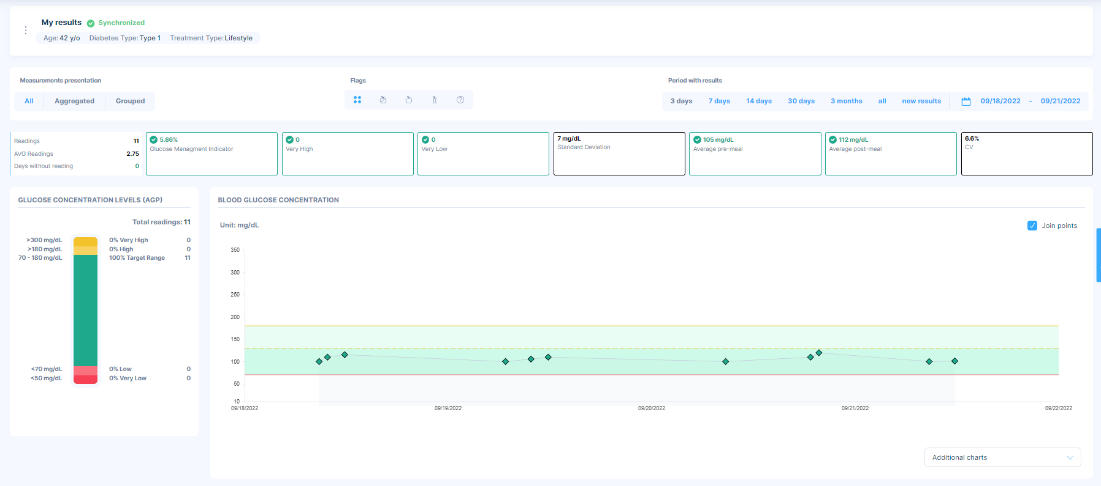The height and width of the screenshot is (486, 1101).
Task: Click check icon on the Very Low card
Action: [426, 140]
